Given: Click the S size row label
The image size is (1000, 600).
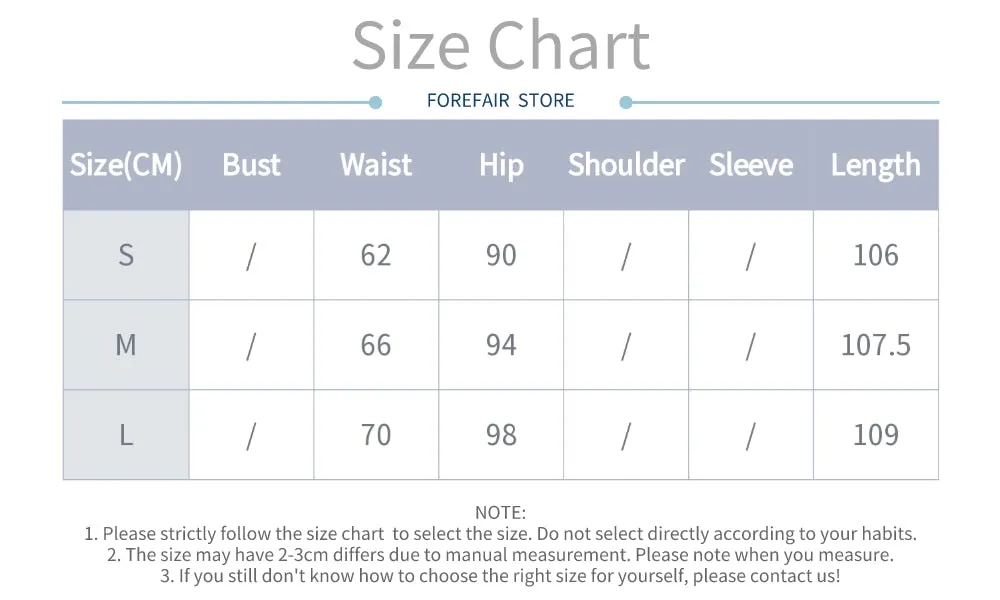Looking at the screenshot, I should (126, 255).
